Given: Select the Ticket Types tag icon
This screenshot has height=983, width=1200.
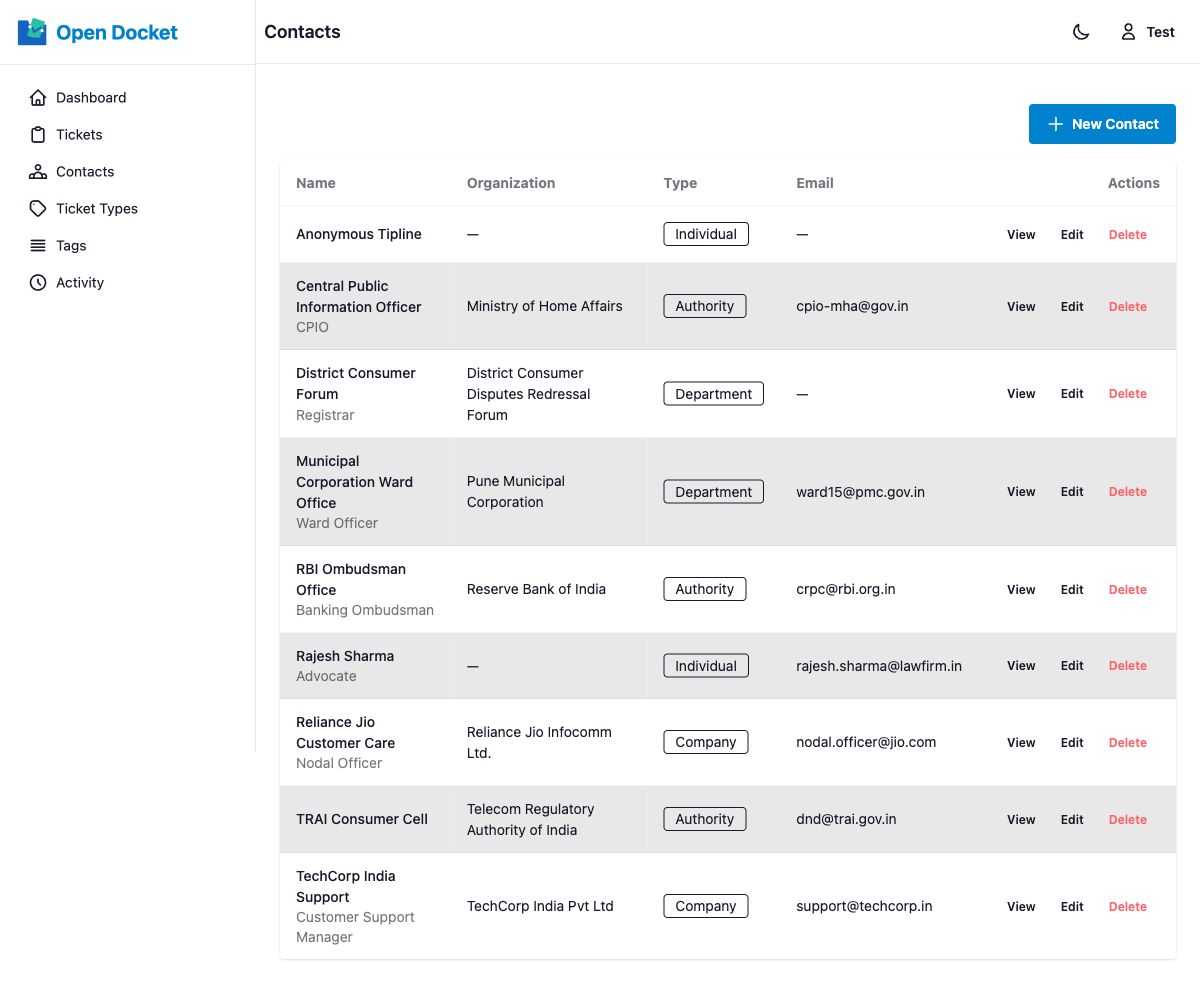Looking at the screenshot, I should (38, 208).
